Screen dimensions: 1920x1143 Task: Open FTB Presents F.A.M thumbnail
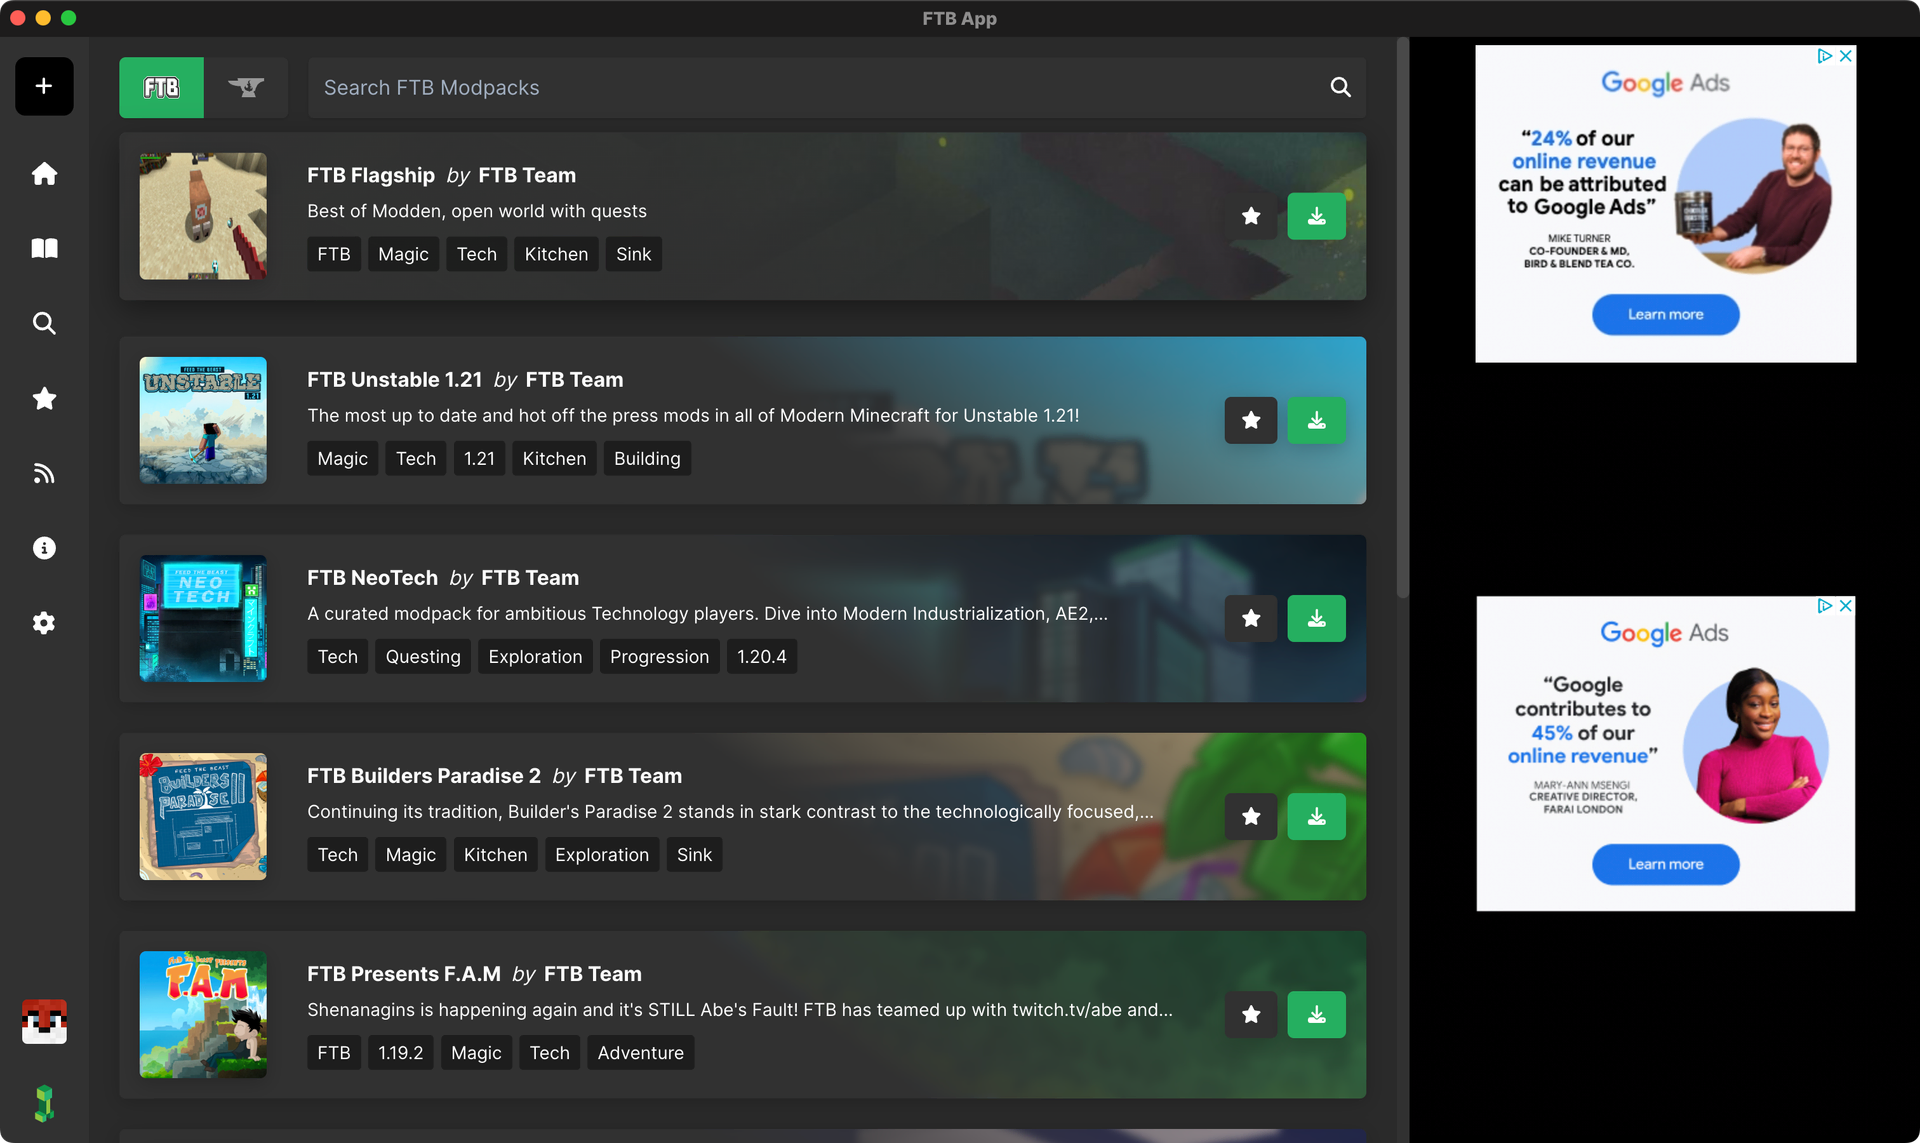click(203, 1014)
